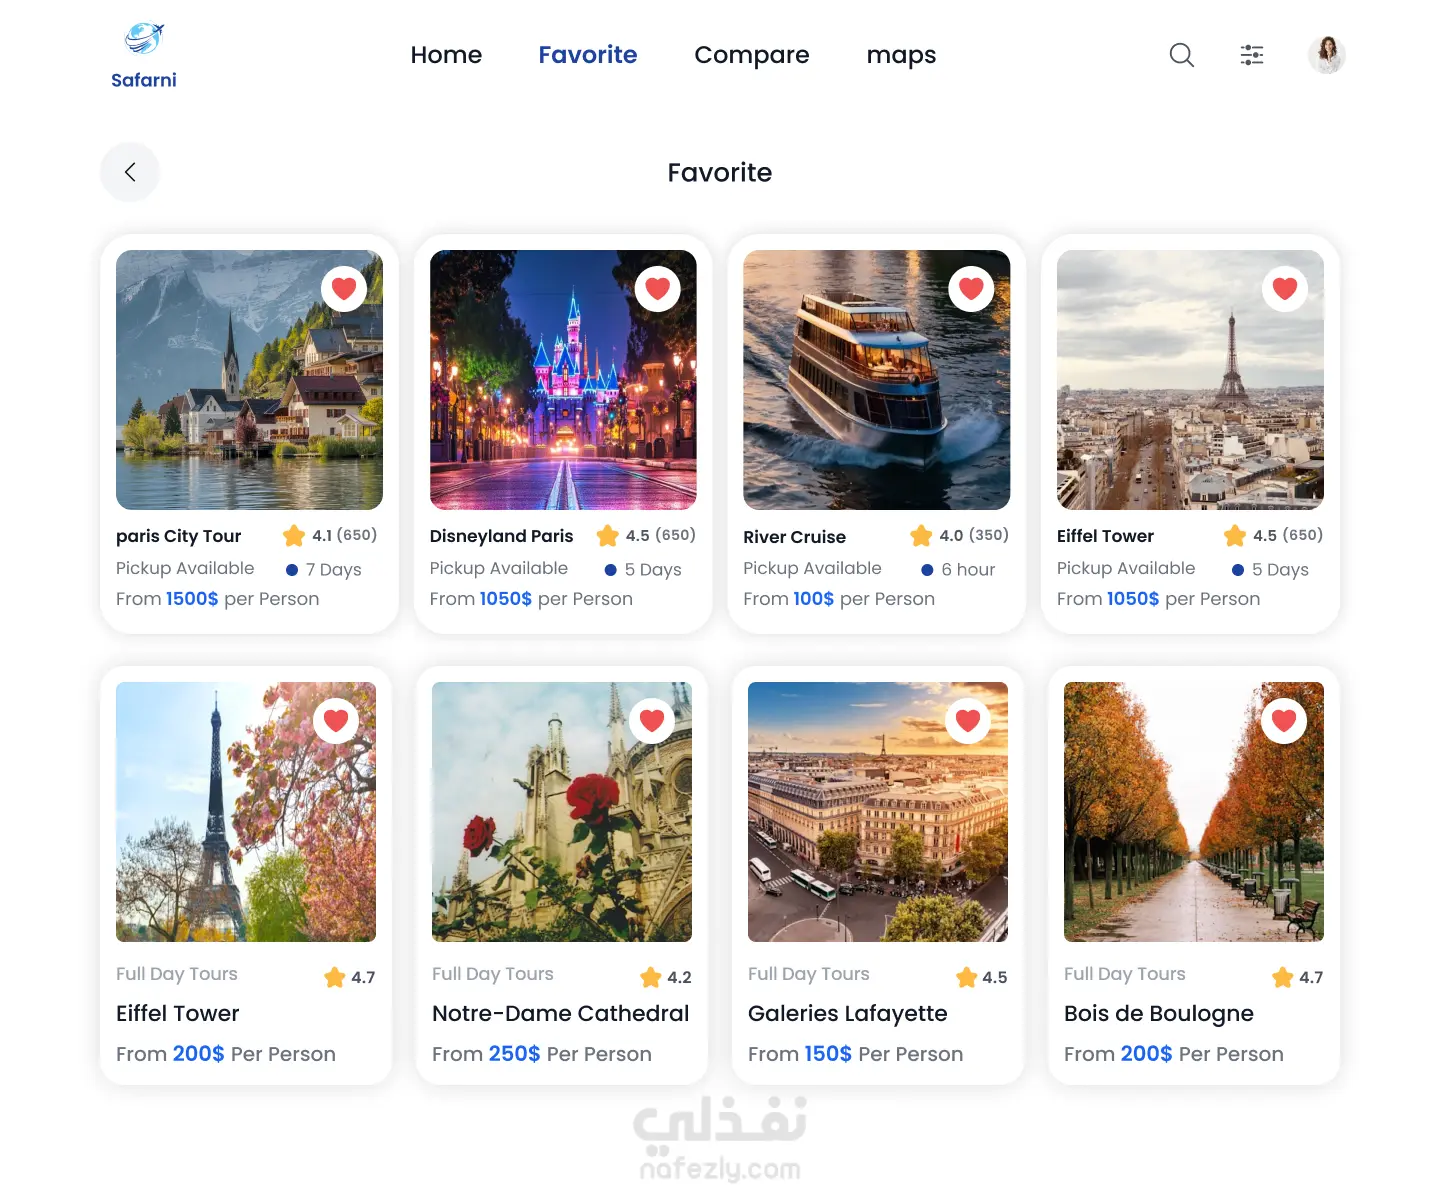The width and height of the screenshot is (1440, 1185).
Task: Click the star icon on Disneyland Paris card
Action: pyautogui.click(x=608, y=536)
